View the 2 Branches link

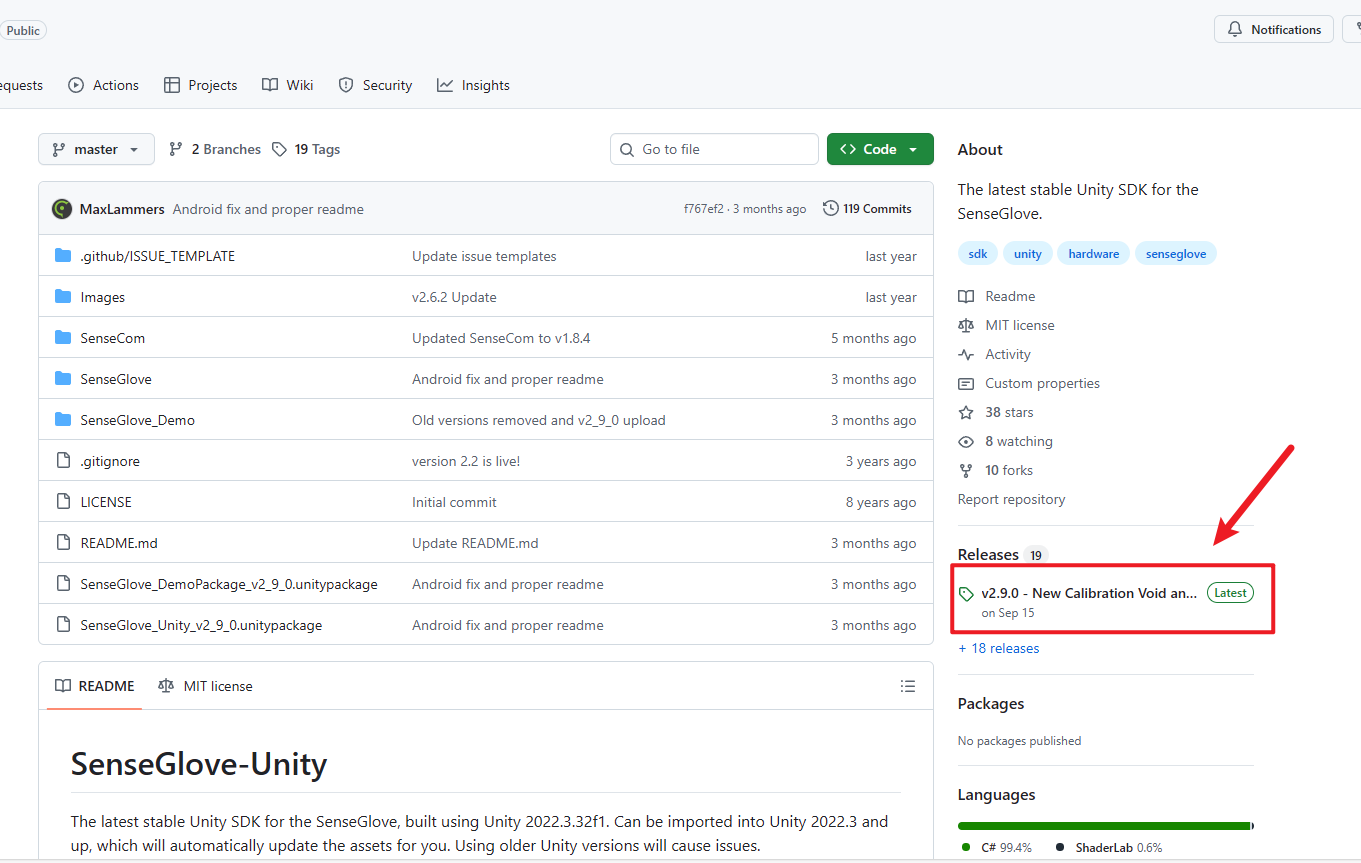(x=215, y=149)
